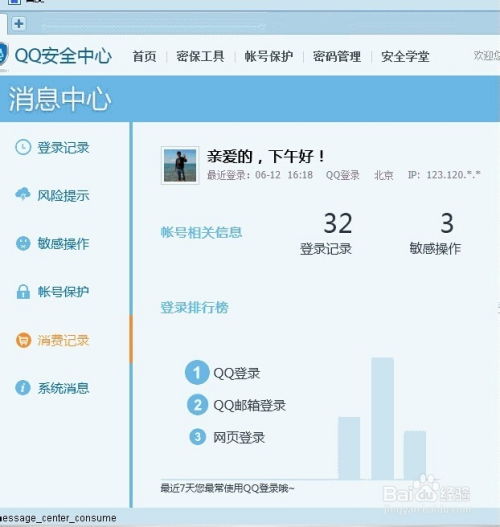Click the QQ安全中心 shield logo

tap(3, 55)
